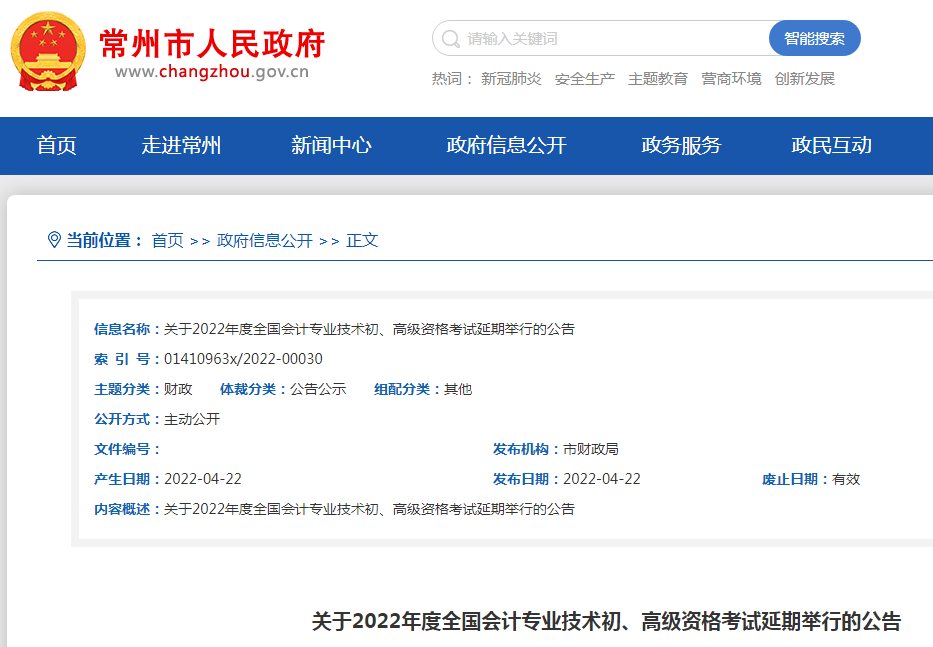This screenshot has height=647, width=933.
Task: Click the location pin icon
Action: pyautogui.click(x=54, y=240)
